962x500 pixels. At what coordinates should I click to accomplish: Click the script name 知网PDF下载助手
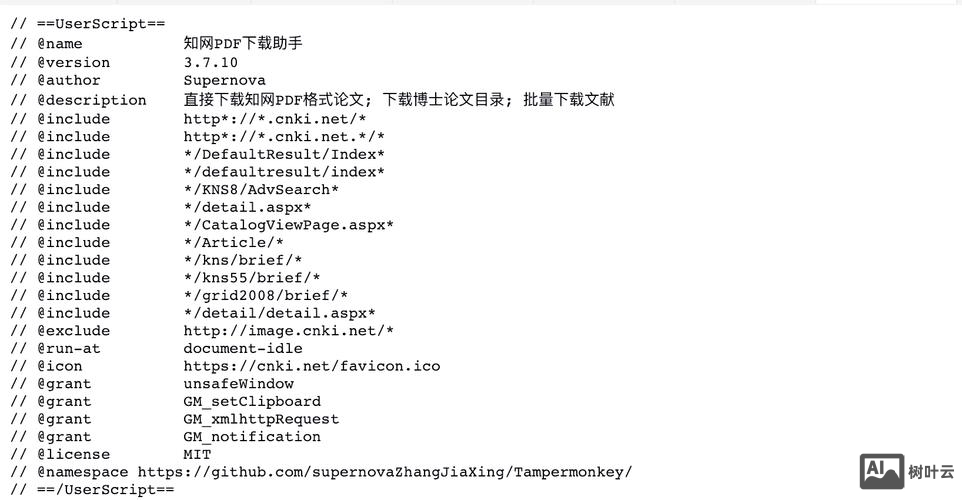click(243, 43)
